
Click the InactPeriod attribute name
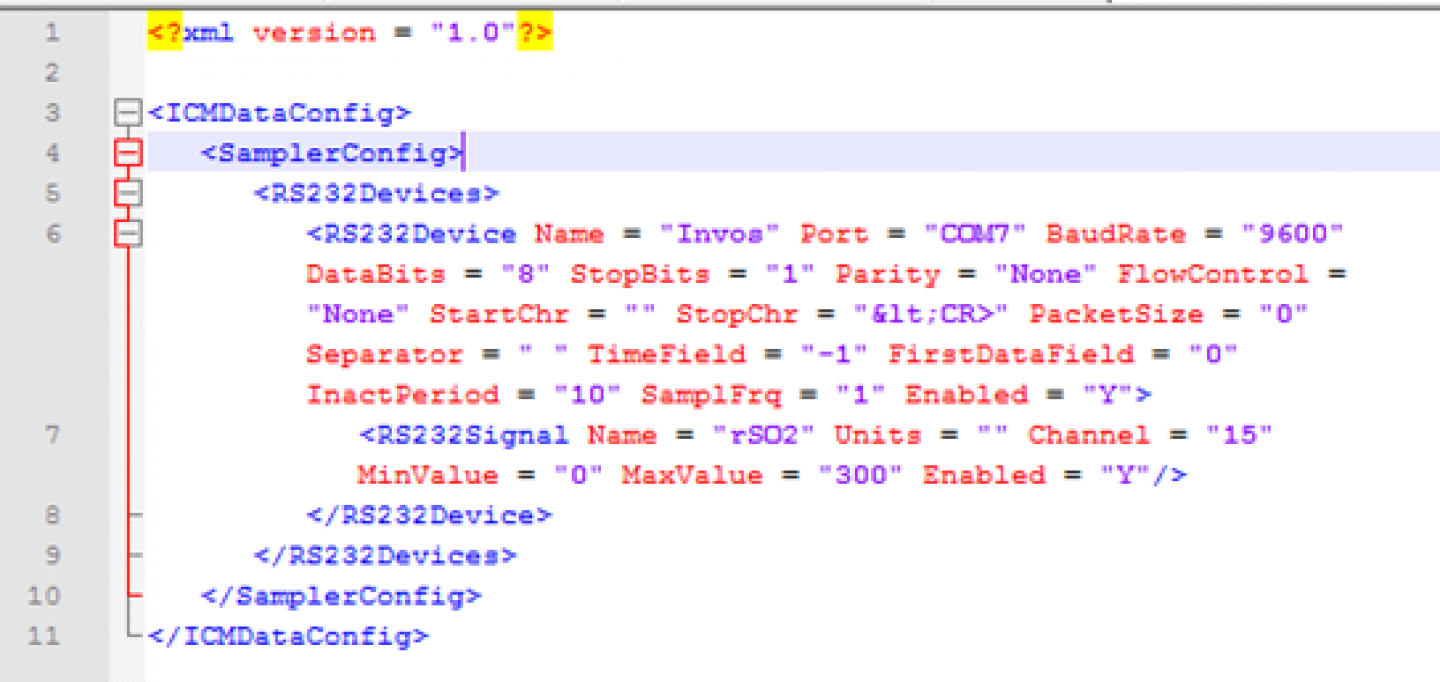pos(402,395)
